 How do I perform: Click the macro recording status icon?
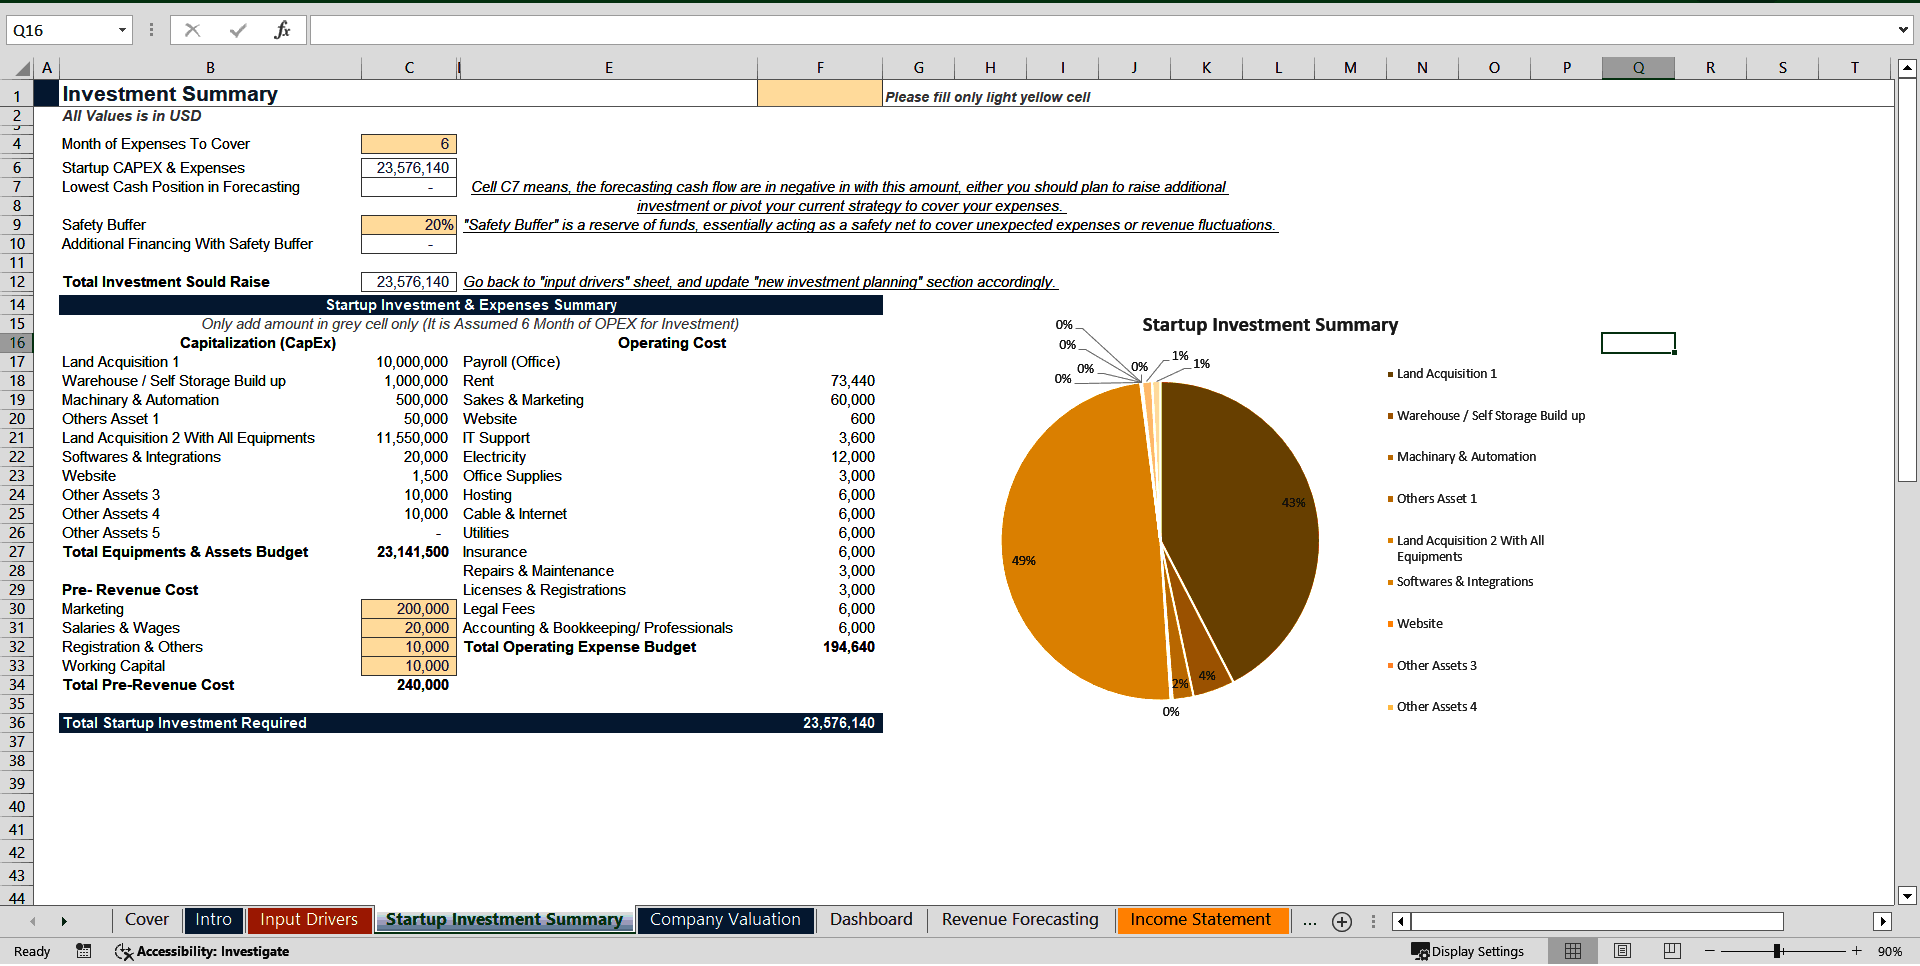point(84,951)
